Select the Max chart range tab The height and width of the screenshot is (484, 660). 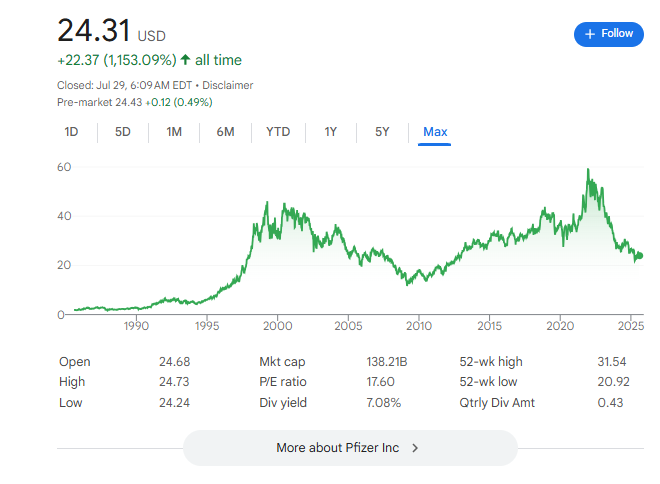[x=435, y=132]
